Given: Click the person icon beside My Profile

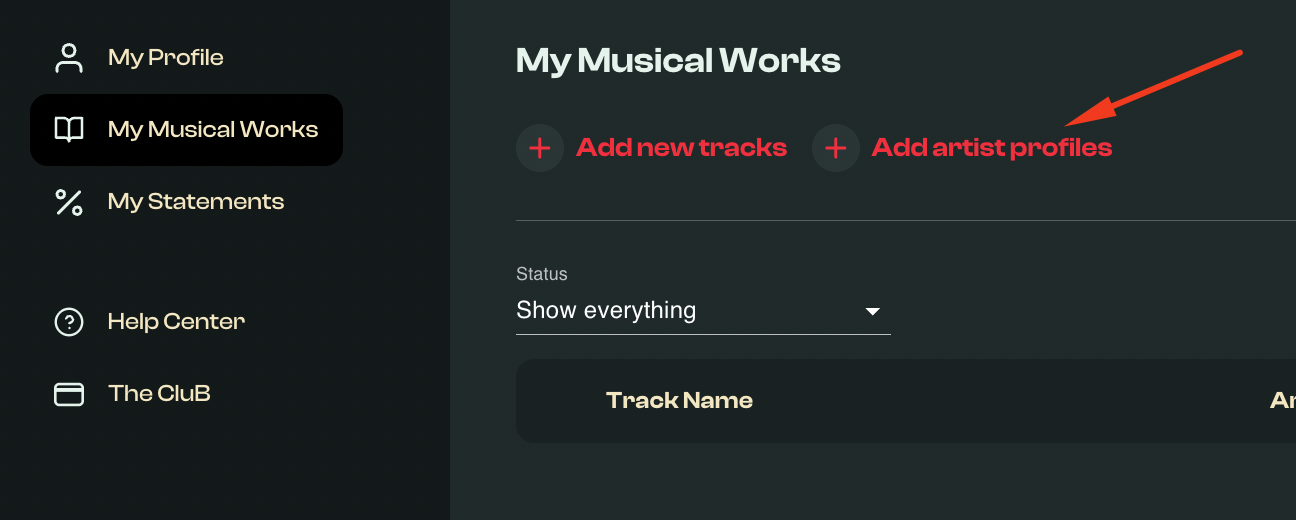Looking at the screenshot, I should click(69, 58).
